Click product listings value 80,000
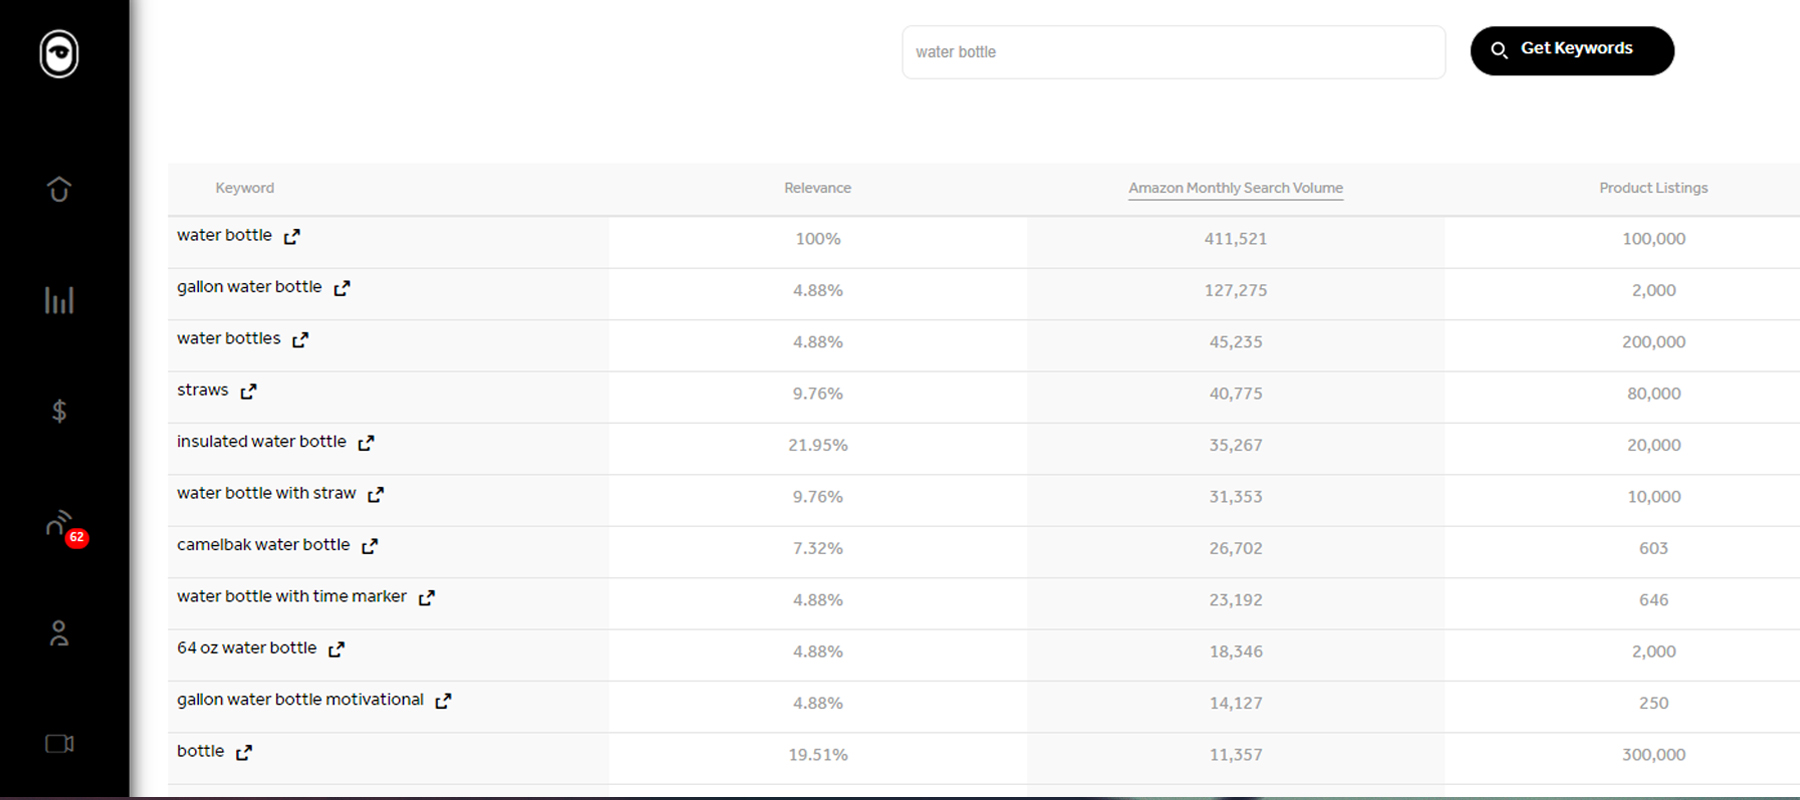 pos(1654,394)
